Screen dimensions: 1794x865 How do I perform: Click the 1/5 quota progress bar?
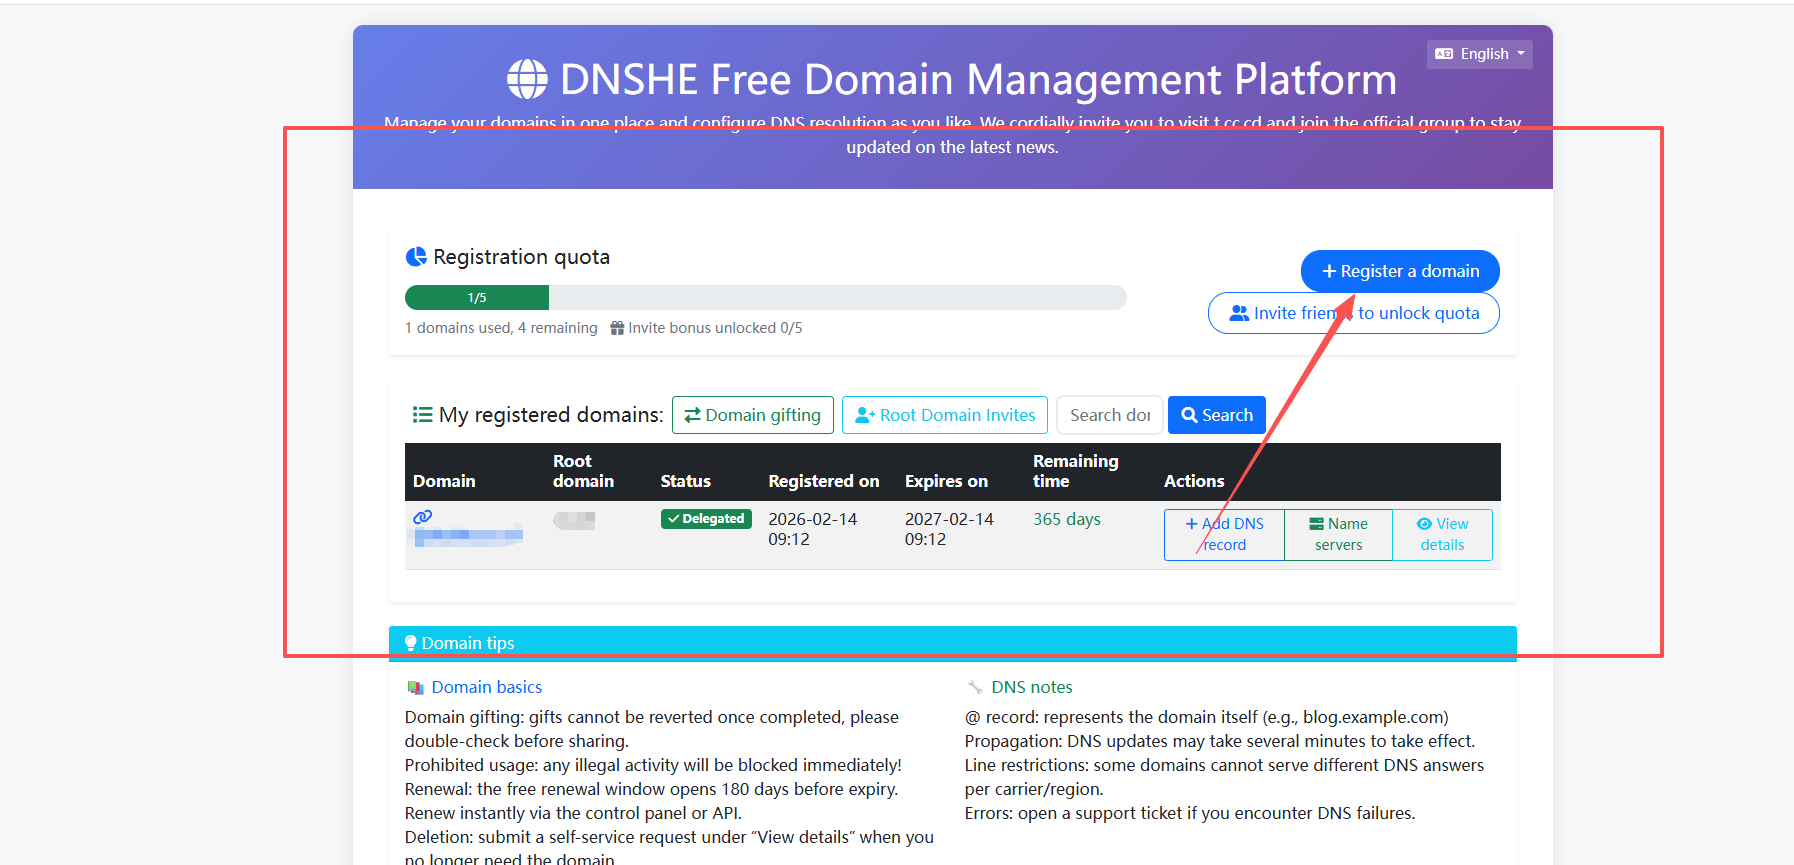click(x=477, y=298)
